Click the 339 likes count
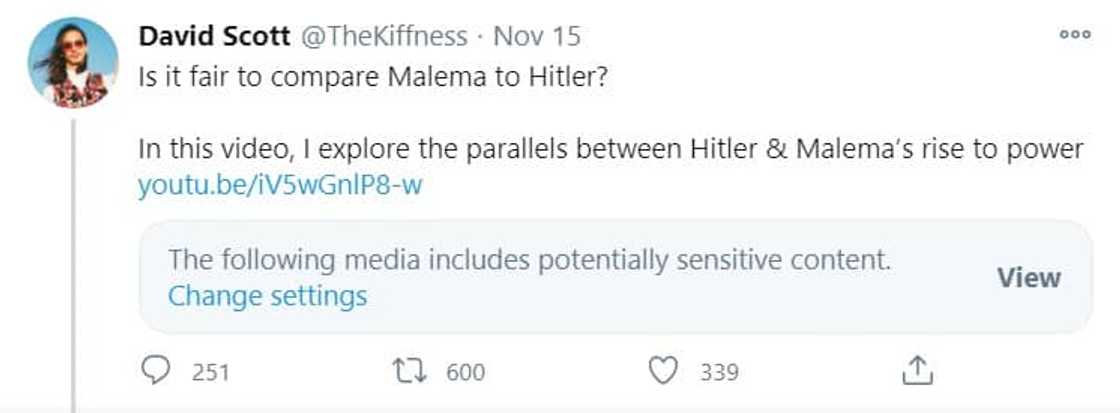Image resolution: width=1120 pixels, height=413 pixels. tap(719, 372)
